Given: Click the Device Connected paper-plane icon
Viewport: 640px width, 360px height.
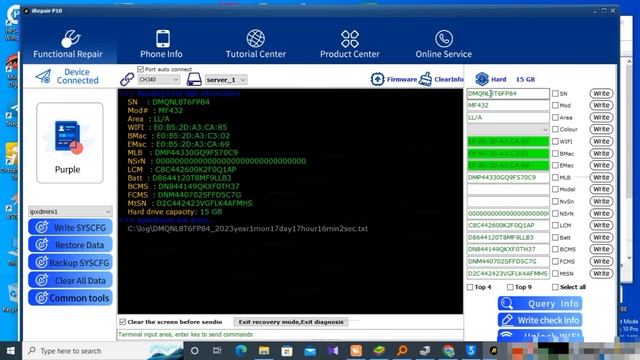Looking at the screenshot, I should point(43,76).
